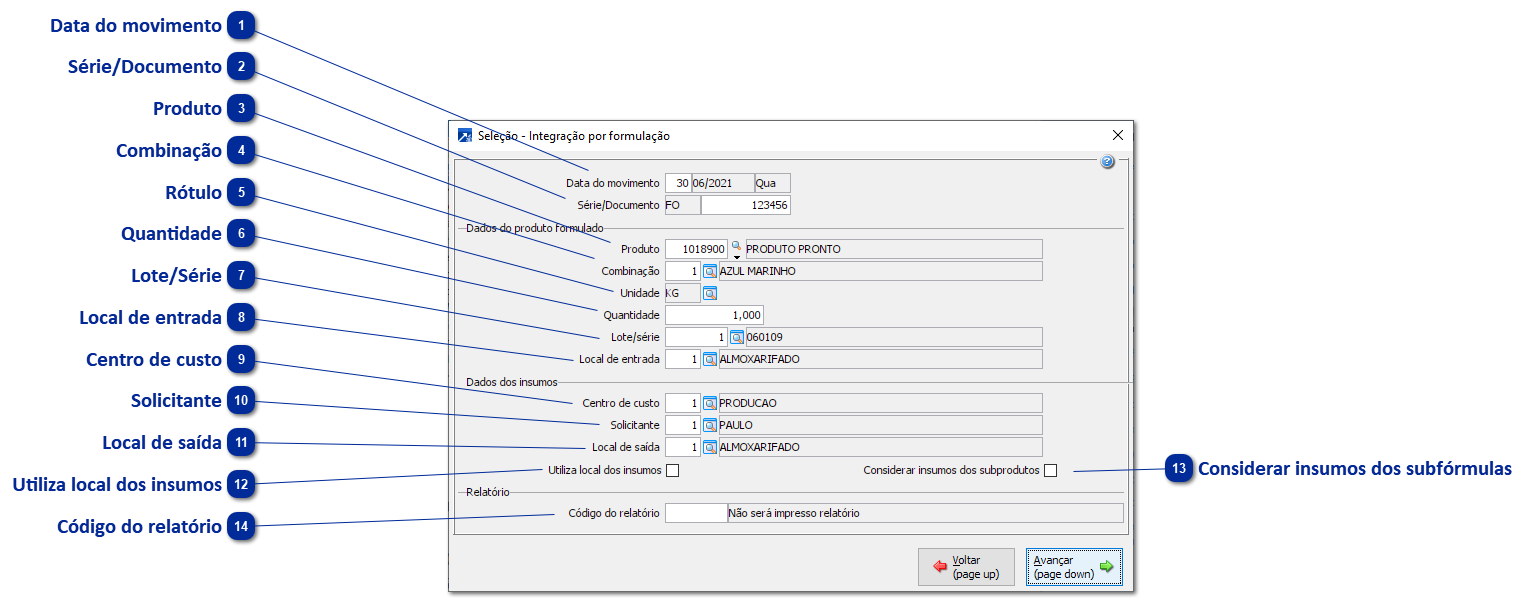1528x608 pixels.
Task: Click the Lote/série code field
Action: click(696, 337)
